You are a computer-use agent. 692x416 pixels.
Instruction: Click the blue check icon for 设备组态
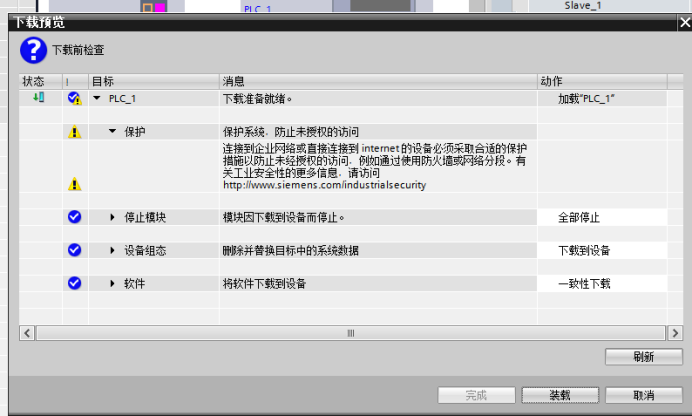[75, 250]
